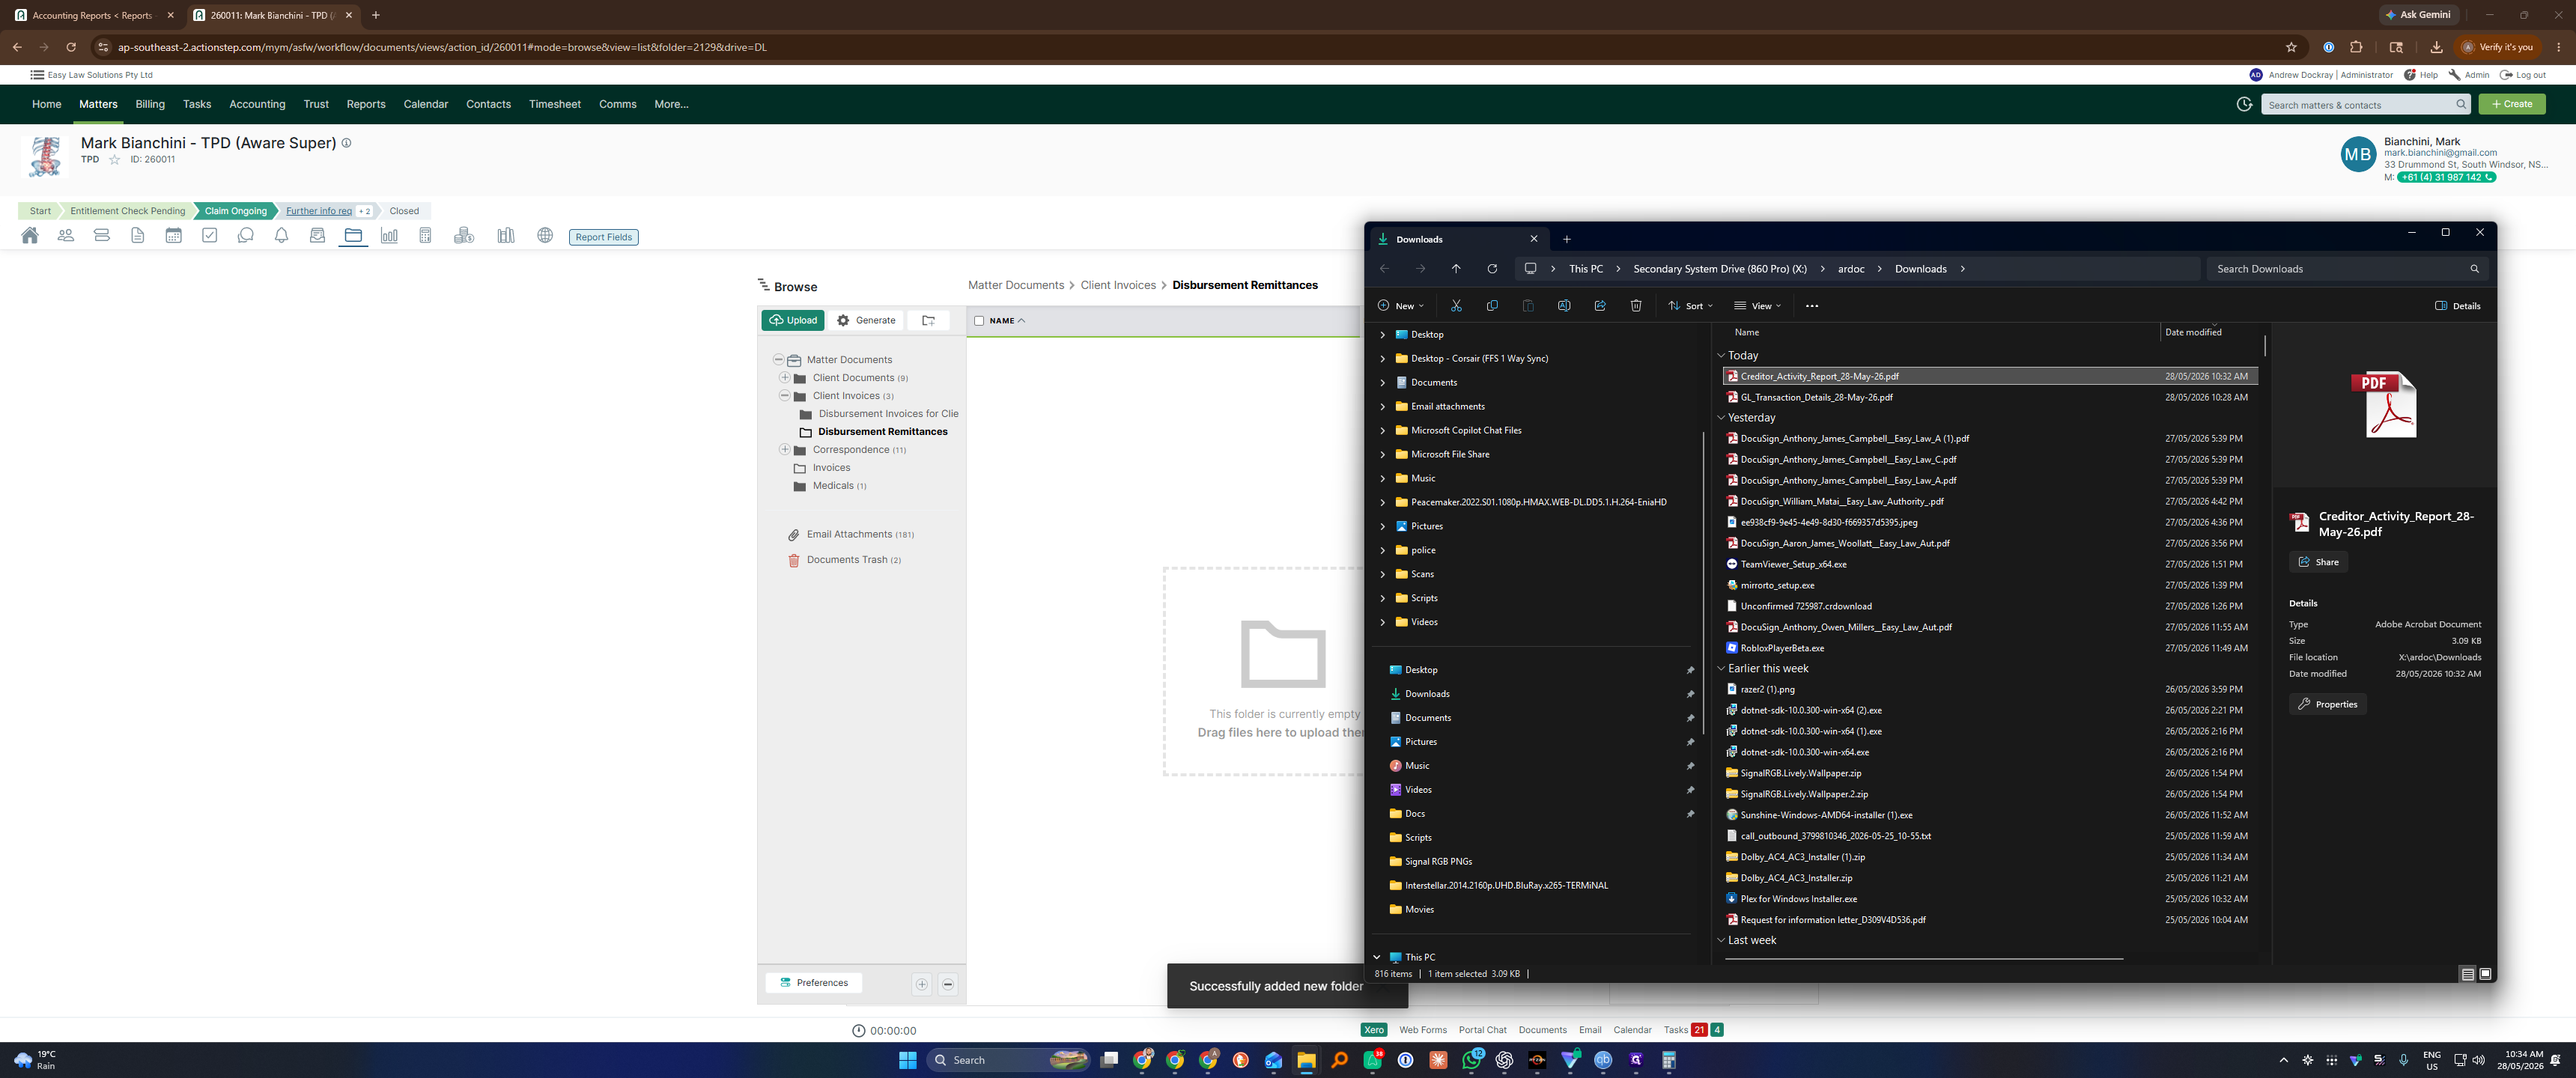Click the Up arrow in Explorer navigation
2576x1078 pixels.
click(x=1456, y=269)
